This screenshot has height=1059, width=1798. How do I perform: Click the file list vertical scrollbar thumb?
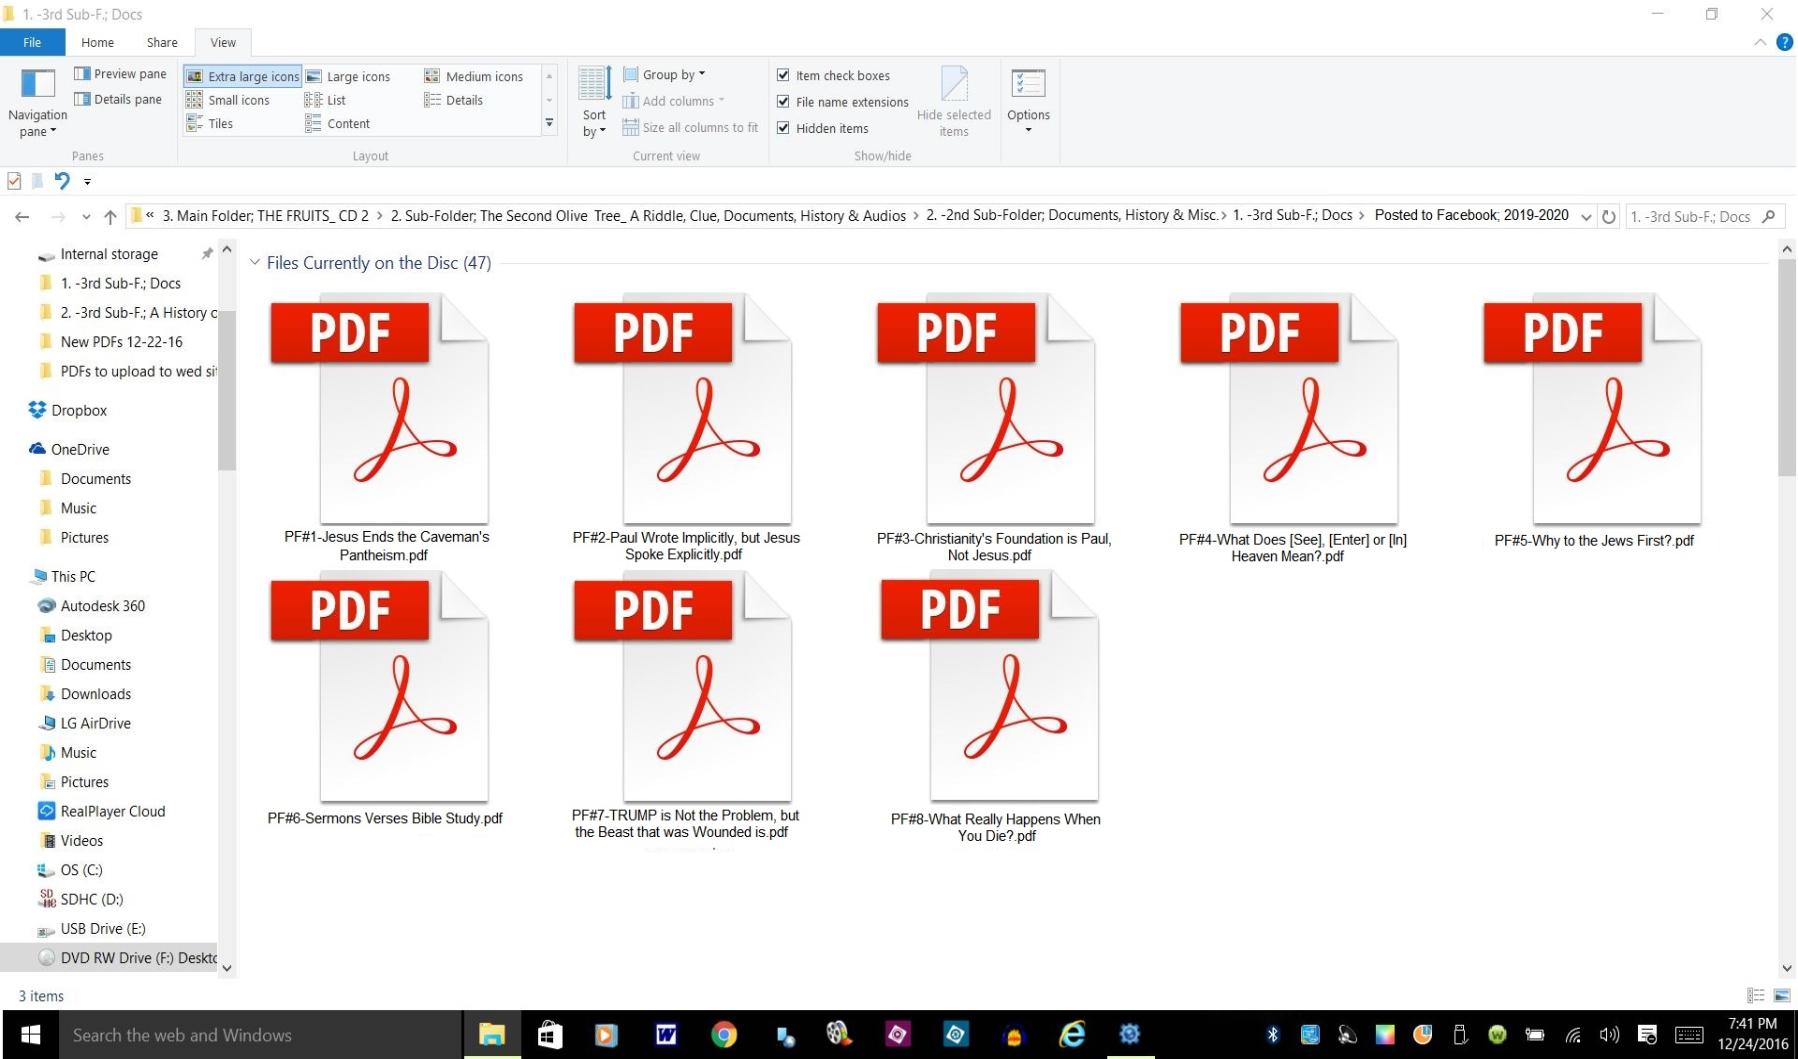tap(1787, 368)
